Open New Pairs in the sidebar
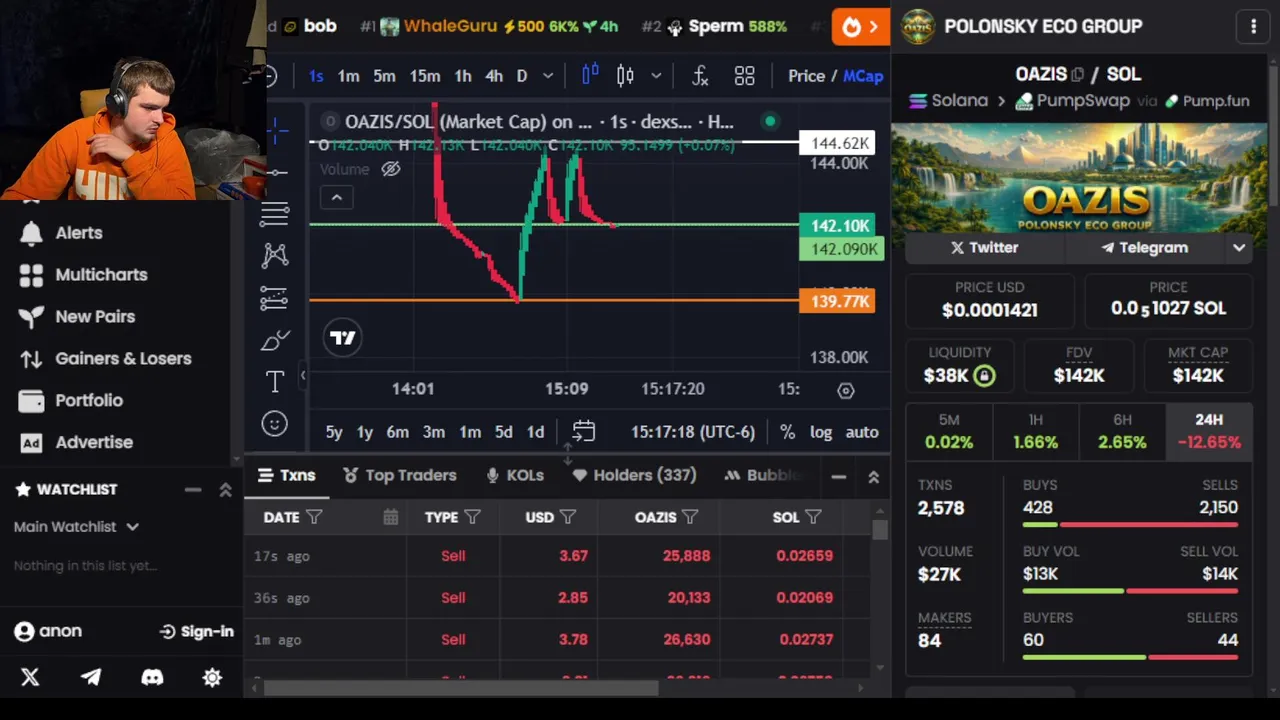The width and height of the screenshot is (1280, 720). coord(78,317)
